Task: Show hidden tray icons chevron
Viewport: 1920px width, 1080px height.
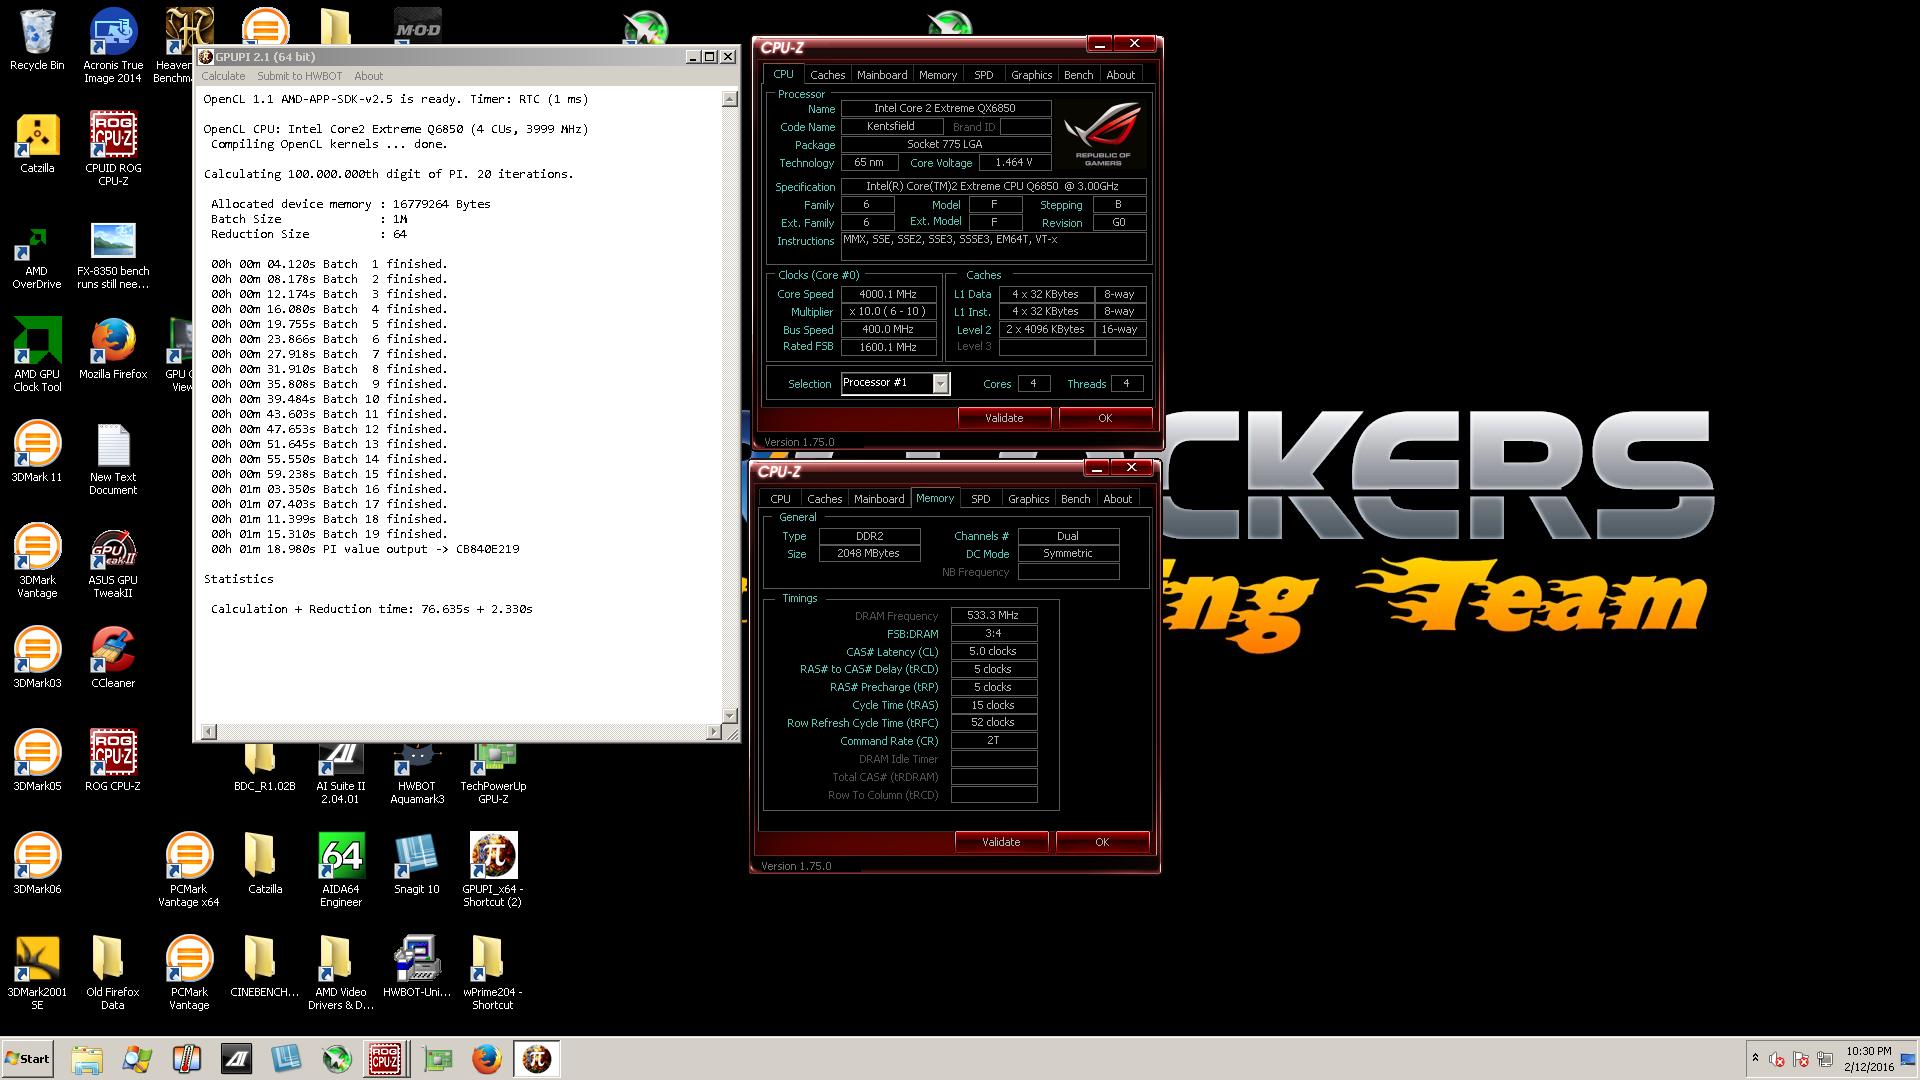Action: 1755,1058
